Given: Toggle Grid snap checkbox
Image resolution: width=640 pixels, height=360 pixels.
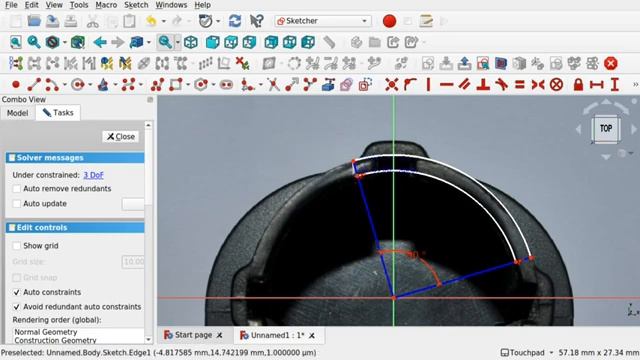Looking at the screenshot, I should tap(17, 278).
